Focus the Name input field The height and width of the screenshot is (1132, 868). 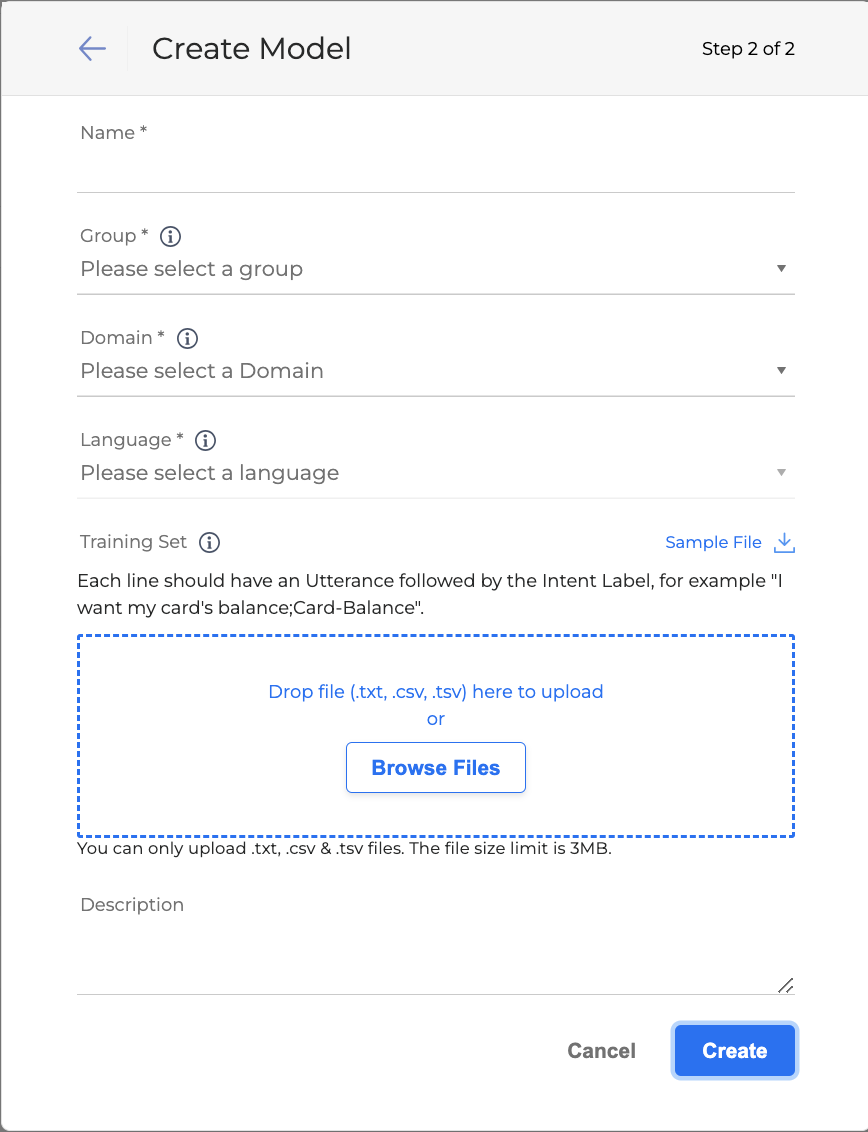[435, 170]
